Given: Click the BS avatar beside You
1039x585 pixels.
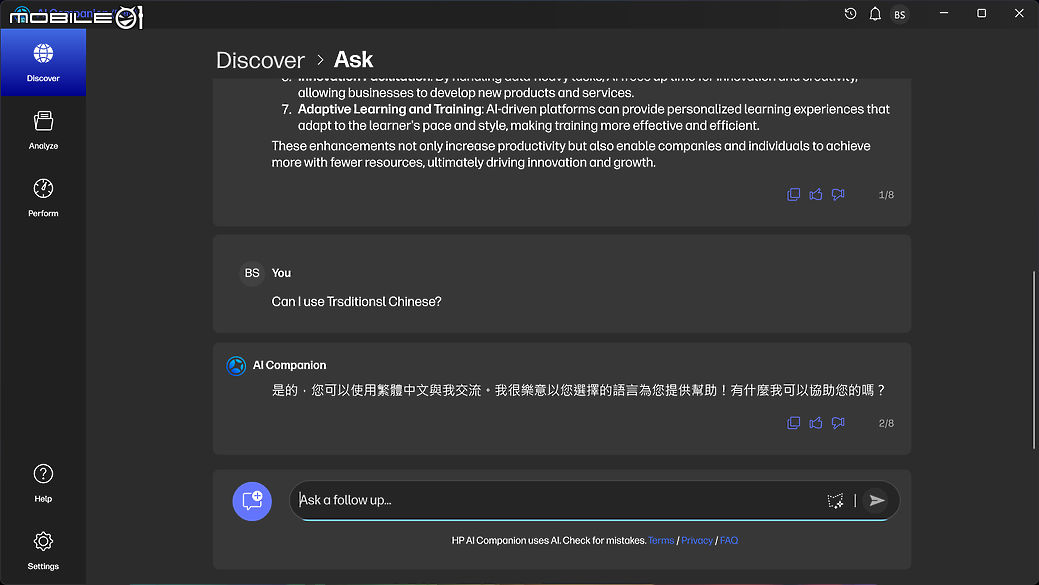Looking at the screenshot, I should click(252, 274).
